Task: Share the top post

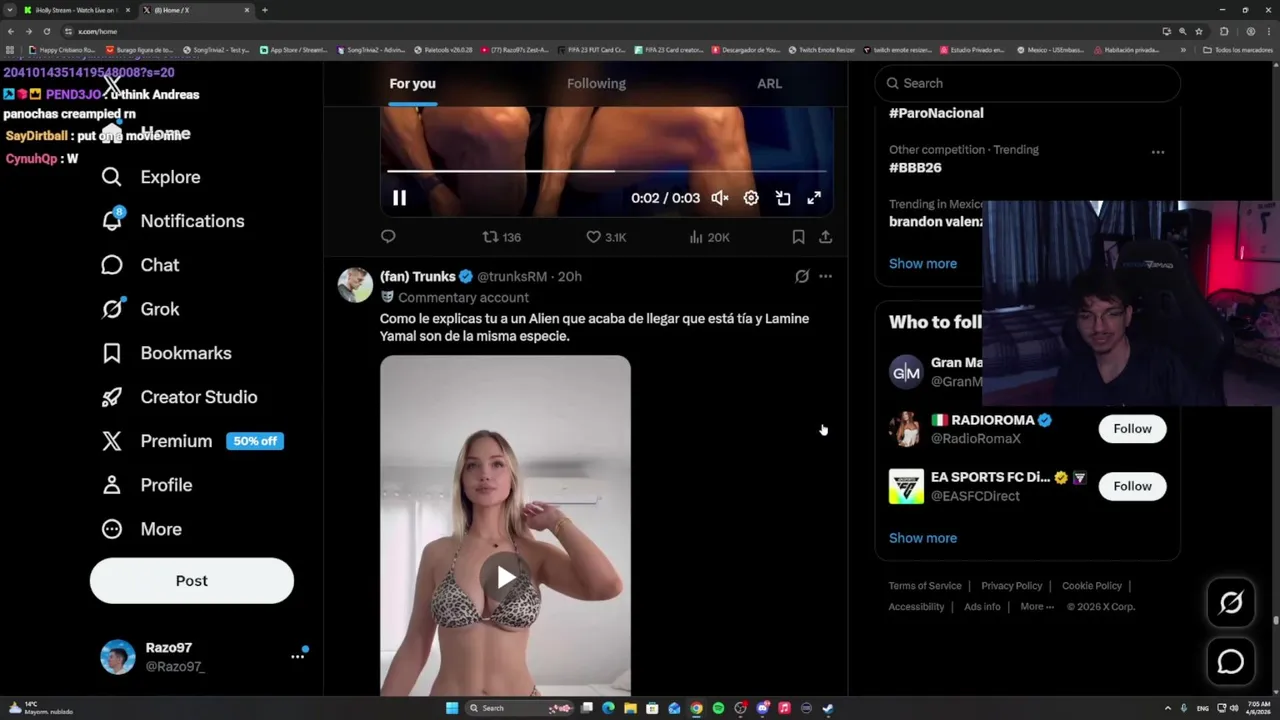Action: [x=825, y=237]
